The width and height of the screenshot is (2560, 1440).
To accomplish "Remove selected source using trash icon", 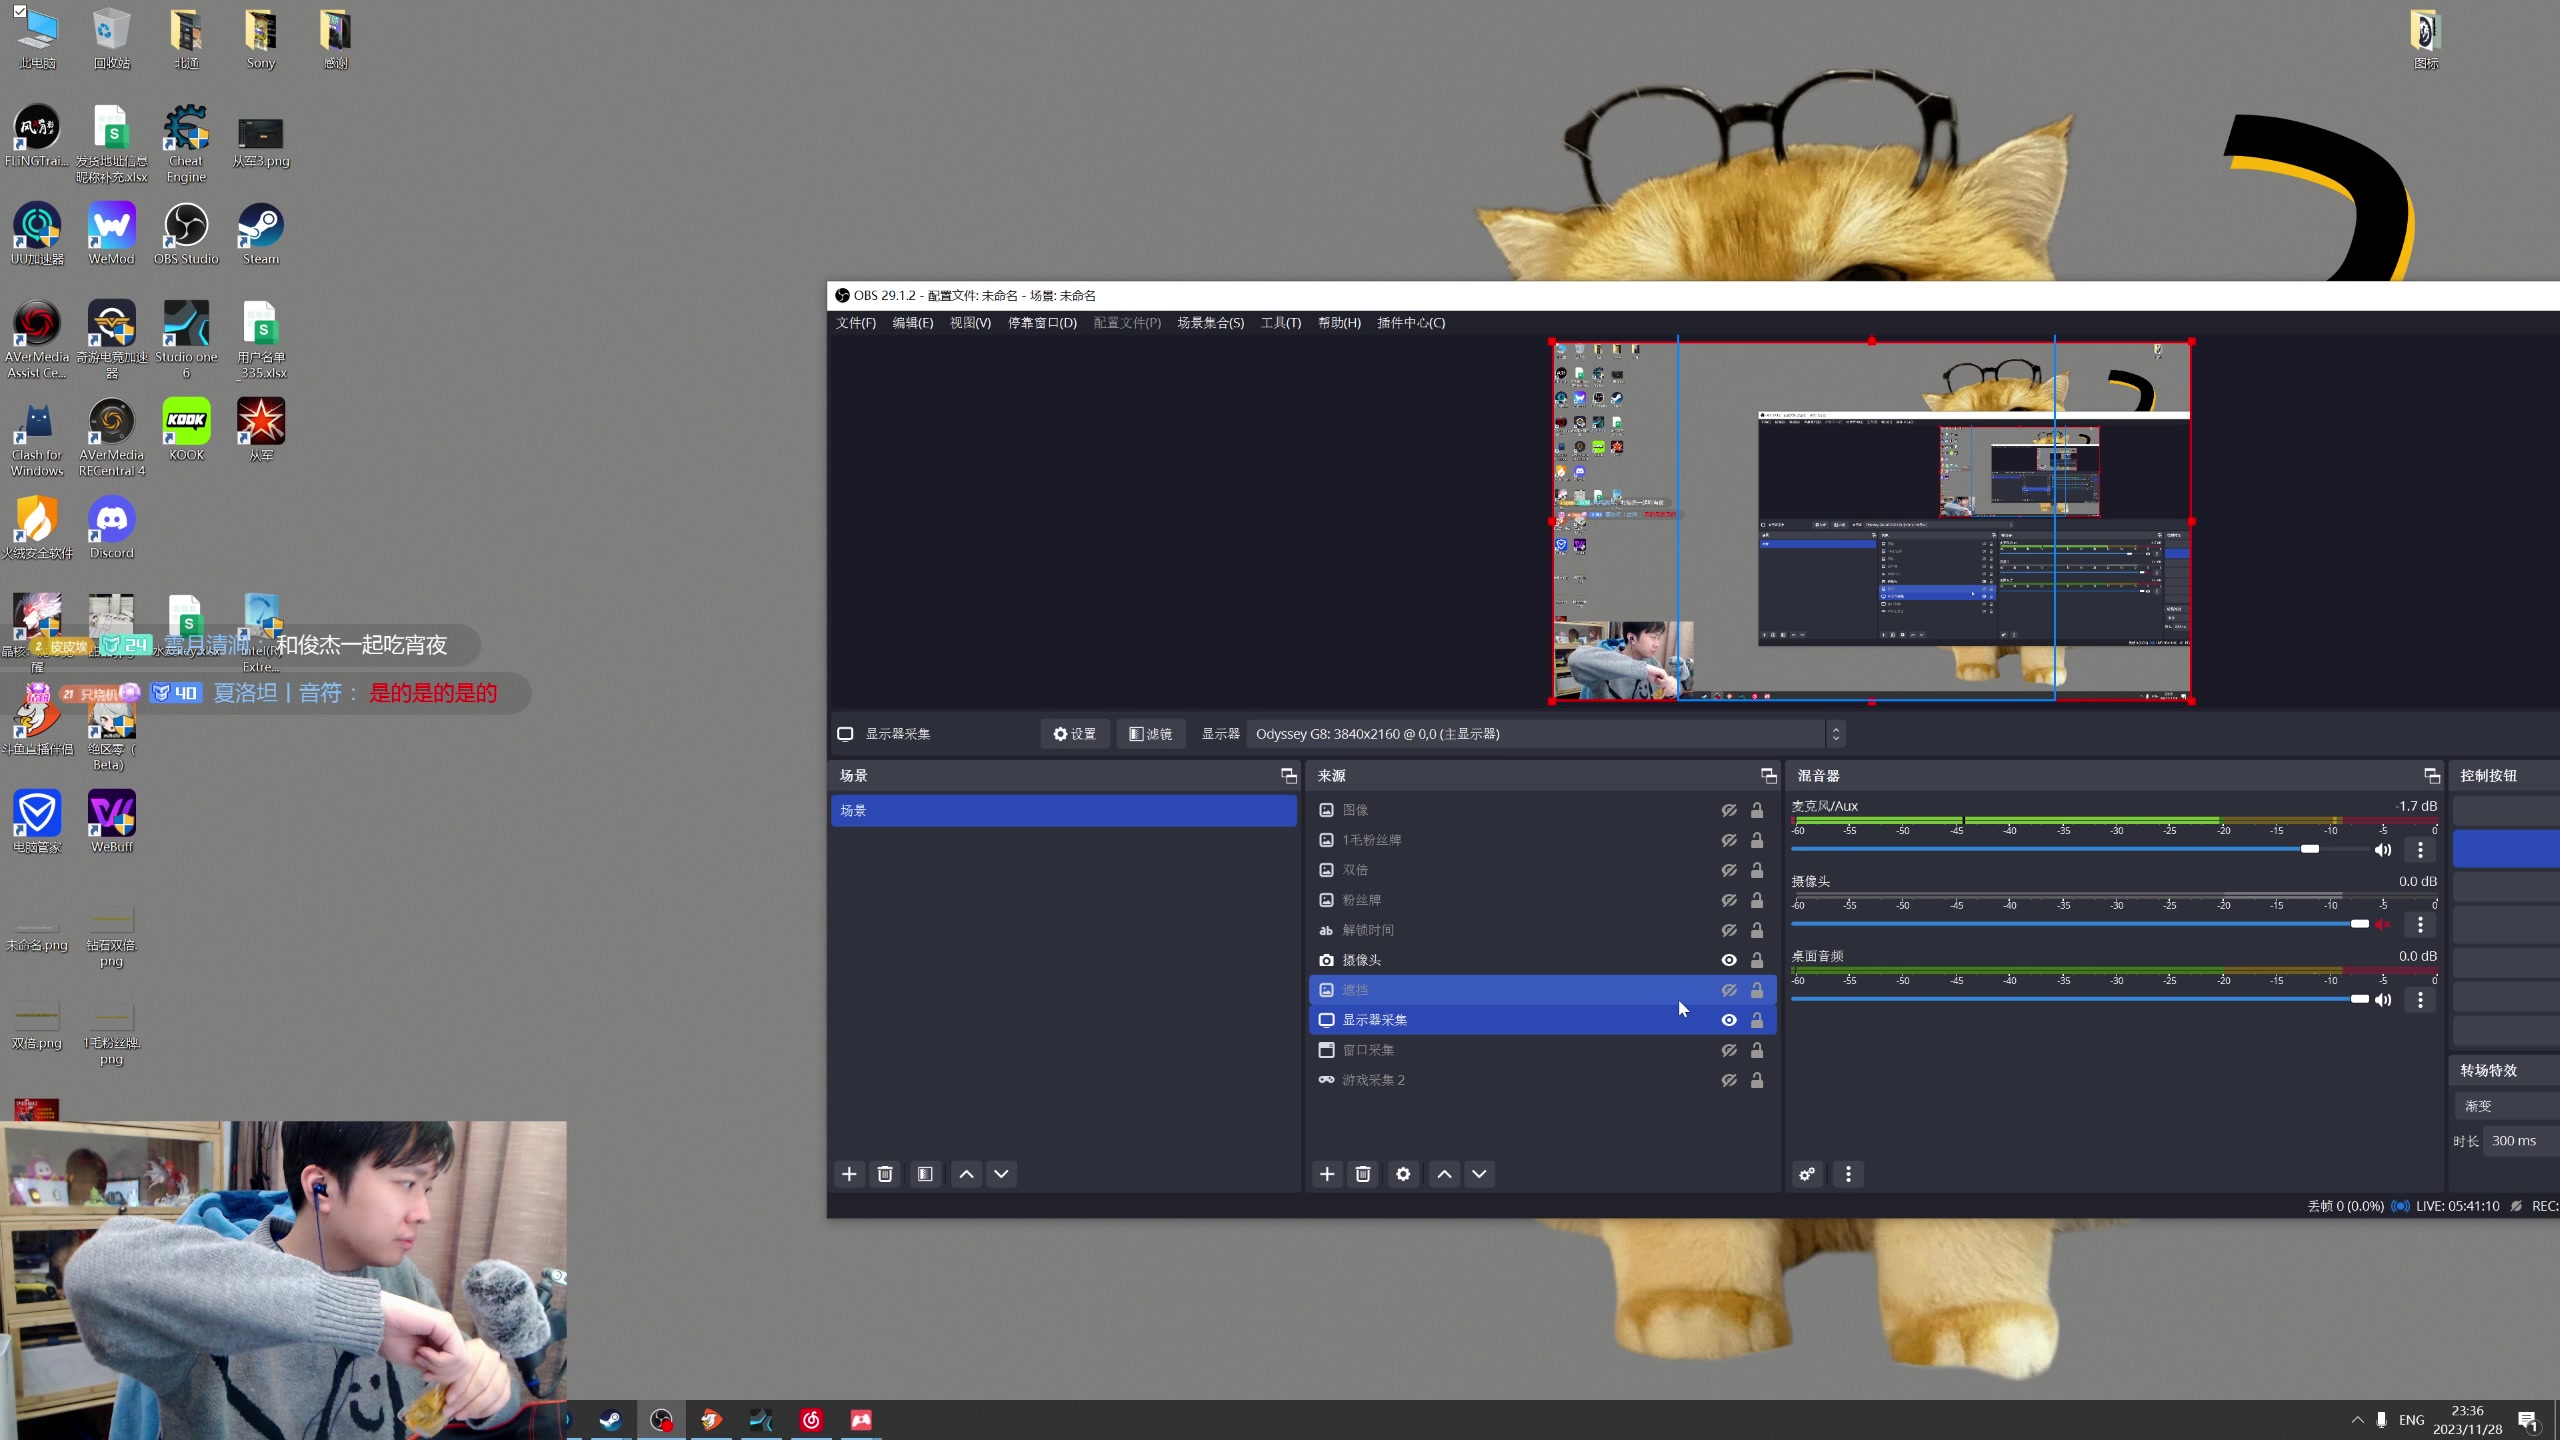I will click(1363, 1174).
